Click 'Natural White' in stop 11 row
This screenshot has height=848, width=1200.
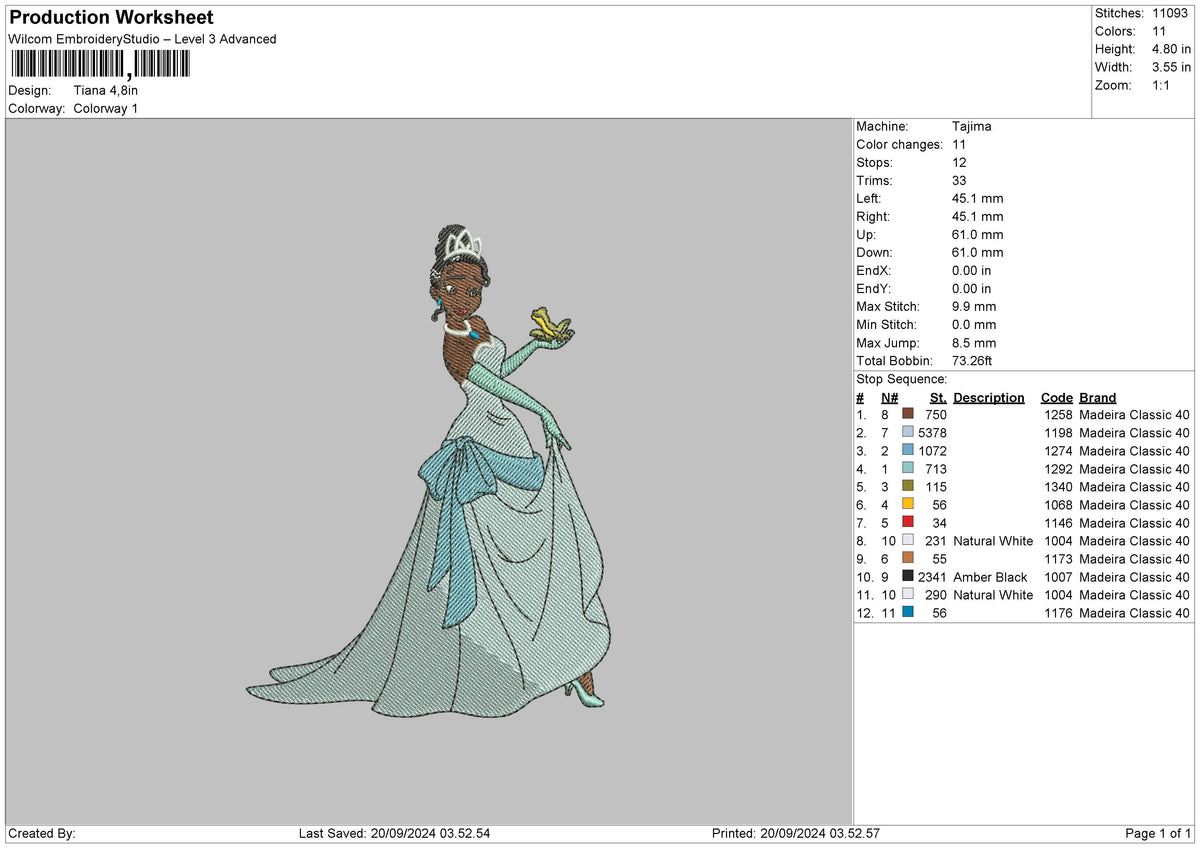[x=993, y=595]
